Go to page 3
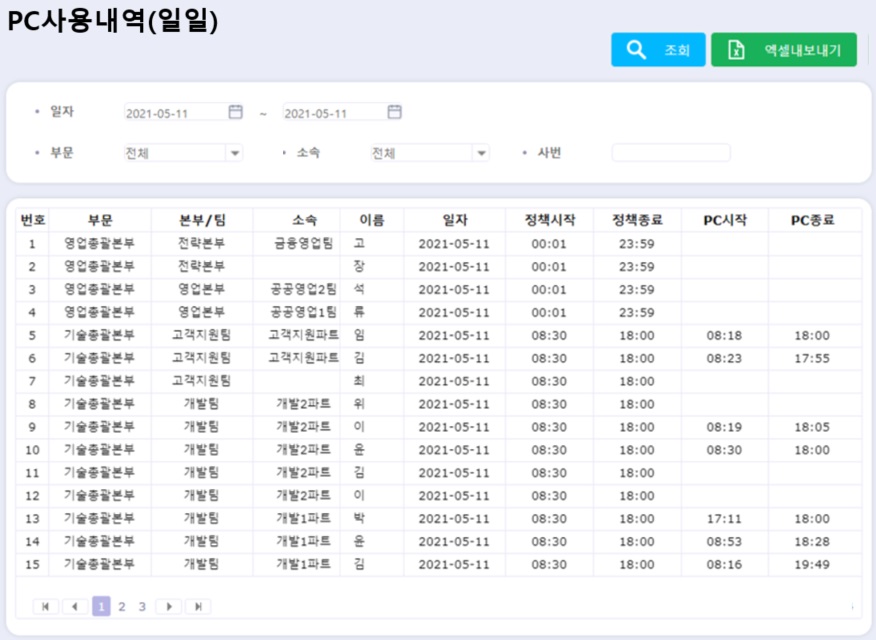 coord(142,606)
